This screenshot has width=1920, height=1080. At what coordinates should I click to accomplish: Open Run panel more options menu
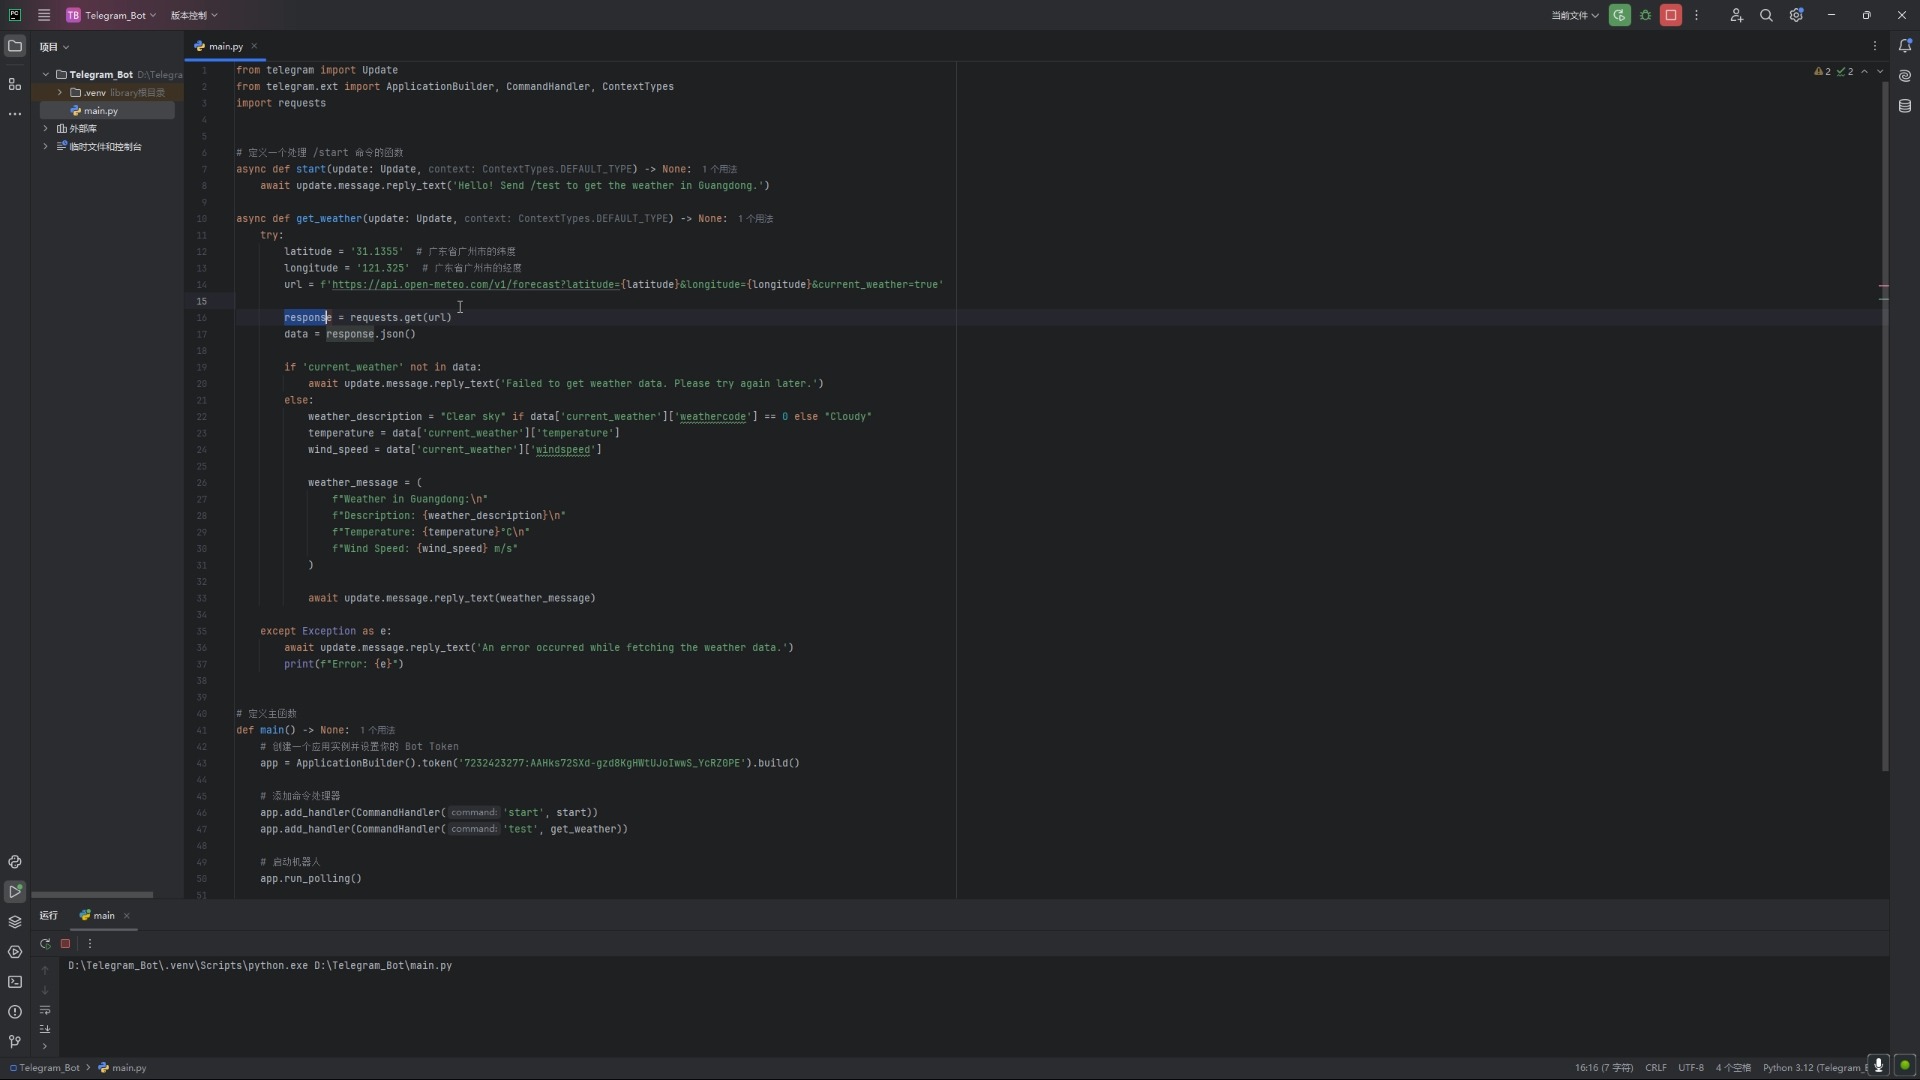tap(90, 944)
